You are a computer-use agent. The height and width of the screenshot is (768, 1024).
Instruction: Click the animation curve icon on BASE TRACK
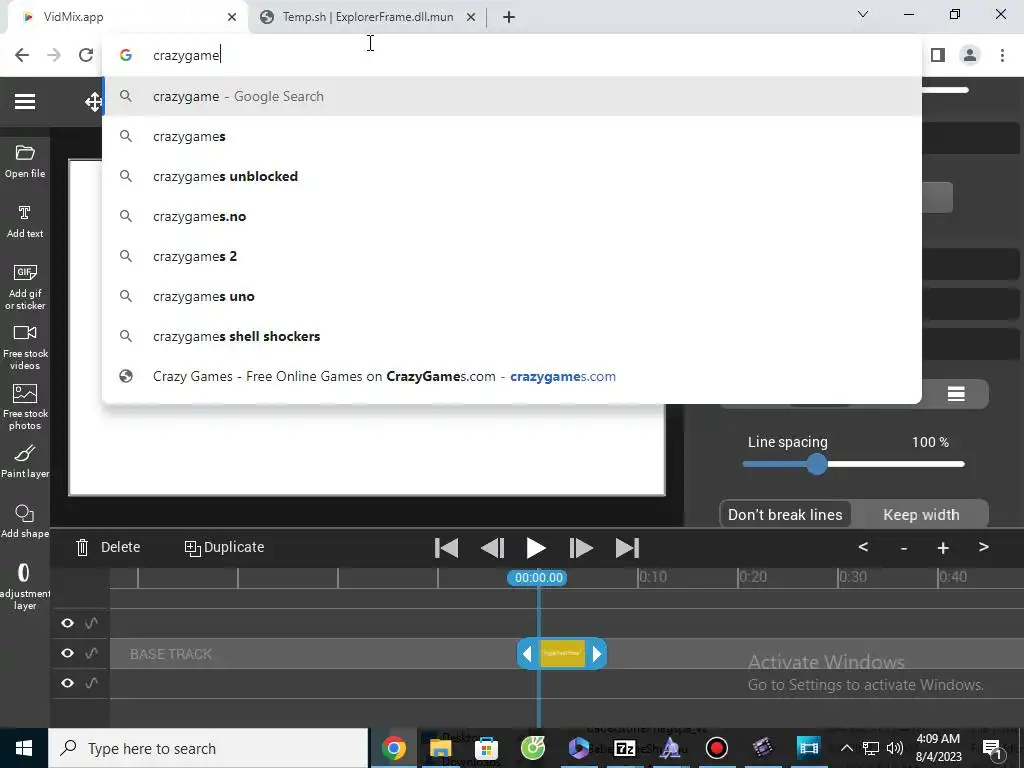click(91, 653)
